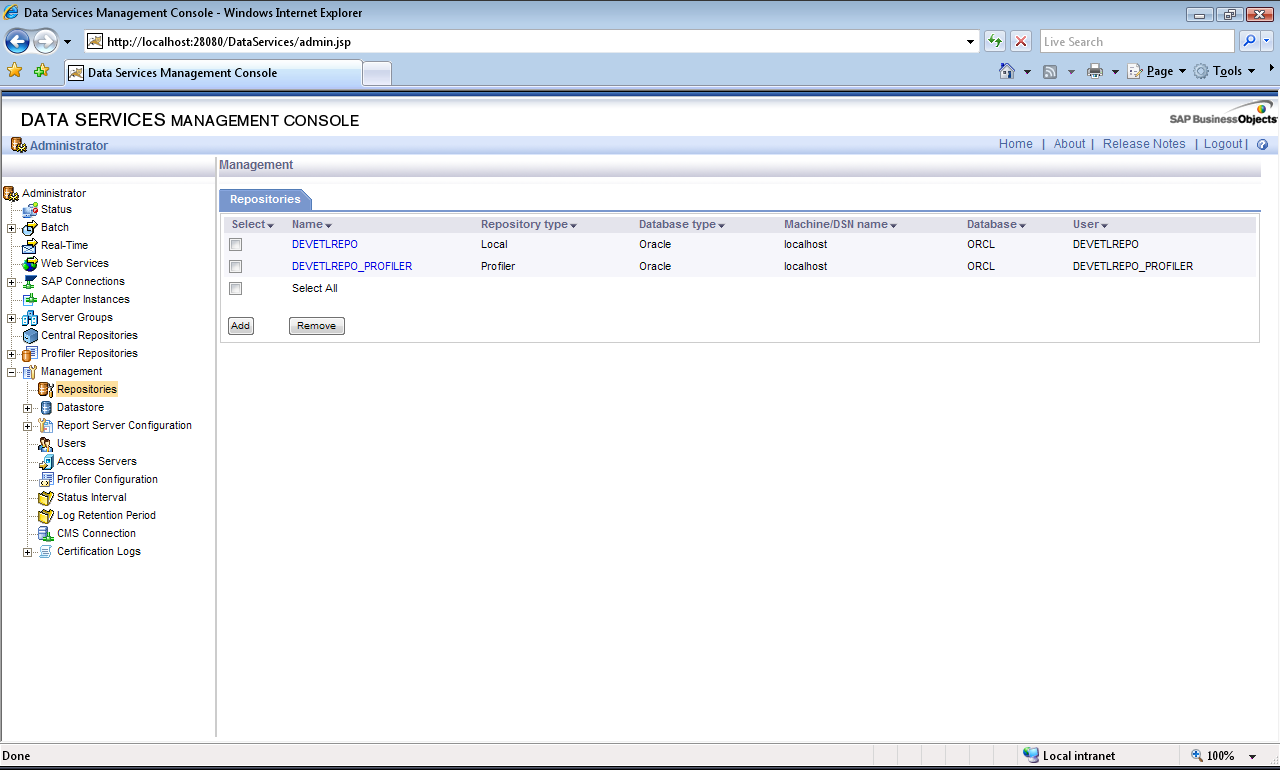Click the Batch node icon
The width and height of the screenshot is (1280, 770).
(x=30, y=228)
